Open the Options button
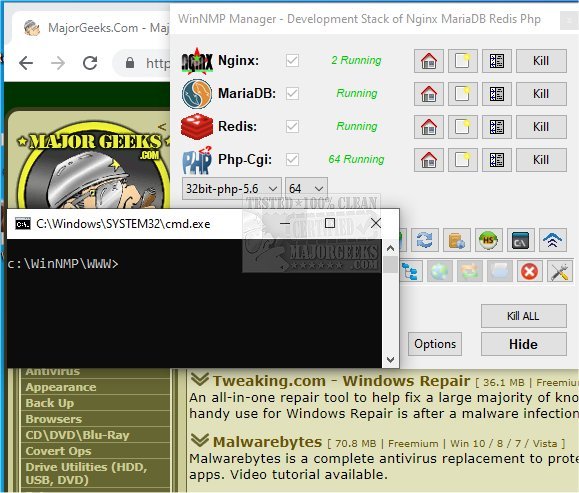Image resolution: width=579 pixels, height=493 pixels. click(435, 344)
